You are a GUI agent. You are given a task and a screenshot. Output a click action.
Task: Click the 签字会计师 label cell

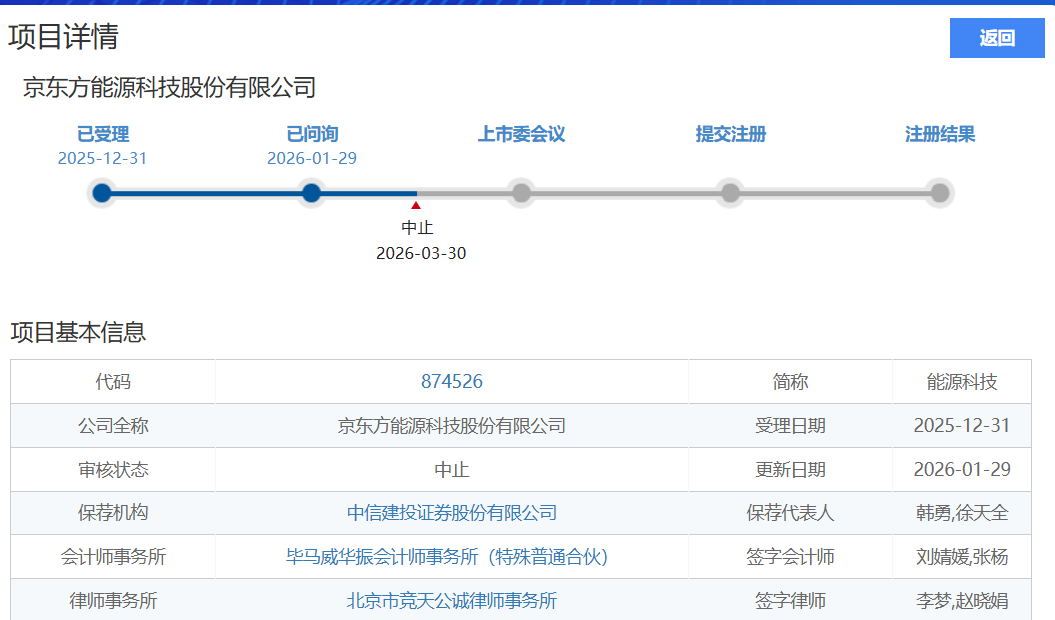790,557
